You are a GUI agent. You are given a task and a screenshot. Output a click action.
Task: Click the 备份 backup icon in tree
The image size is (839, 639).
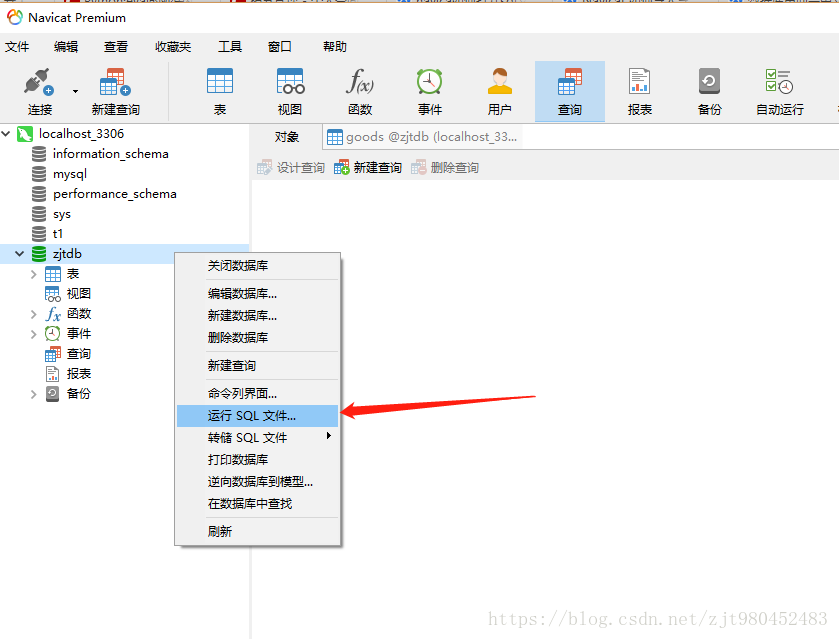(52, 394)
